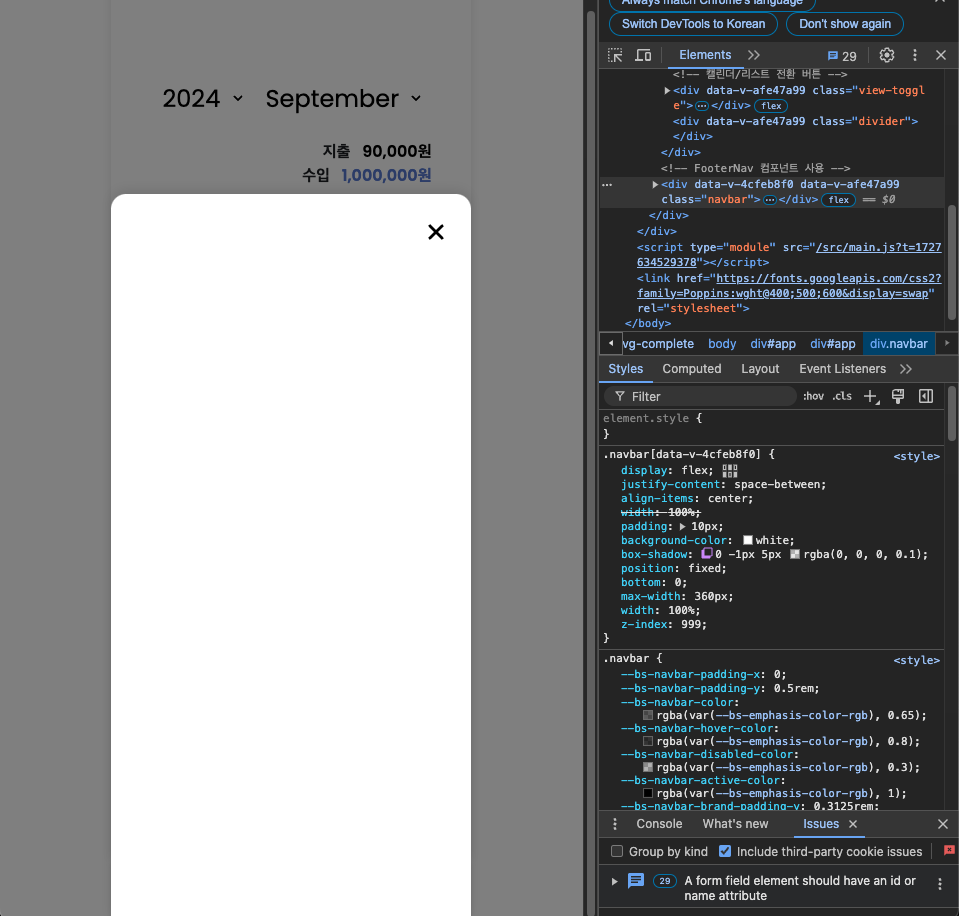The height and width of the screenshot is (916, 959).
Task: Open the box-shadow editor icon
Action: pyautogui.click(x=706, y=553)
